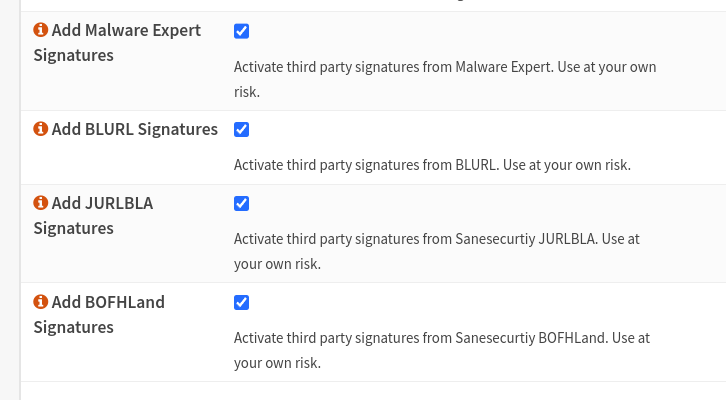Click the Sanesecurtiy JURLBLA description text
The height and width of the screenshot is (400, 726).
[x=436, y=251]
